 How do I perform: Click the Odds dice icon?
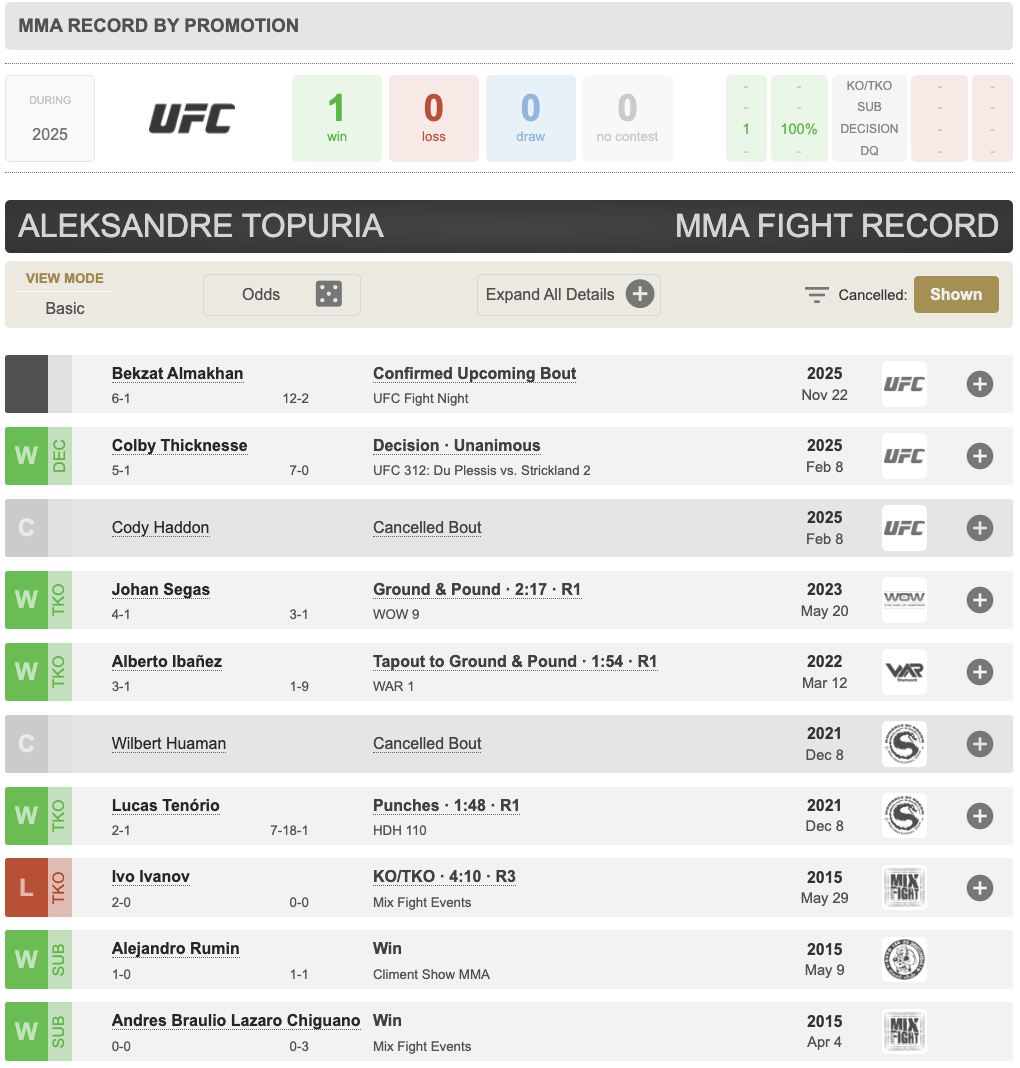point(328,294)
